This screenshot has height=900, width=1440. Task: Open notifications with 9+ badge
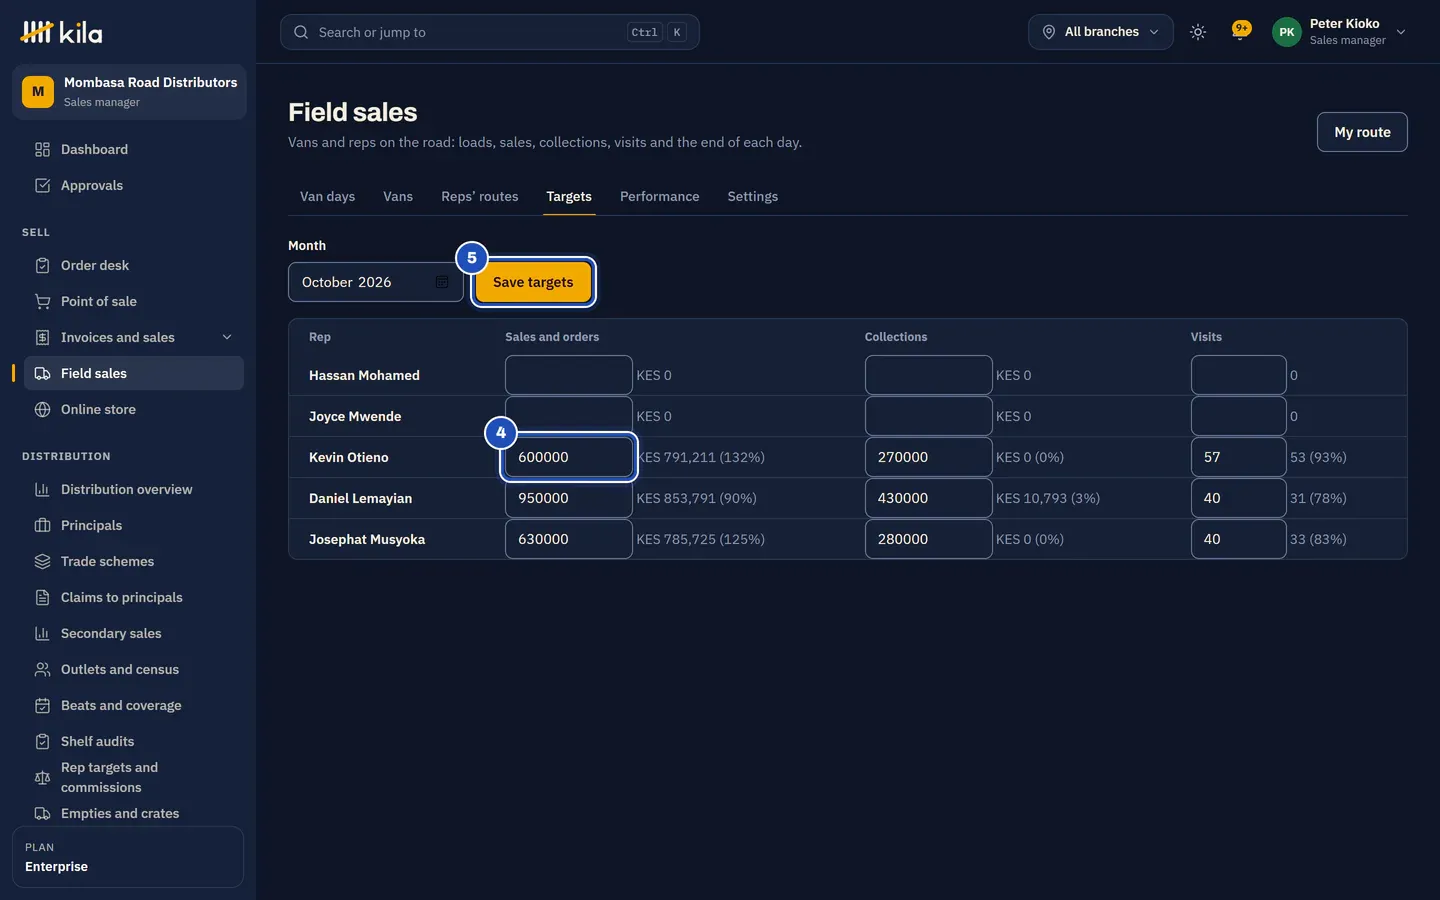pos(1241,31)
